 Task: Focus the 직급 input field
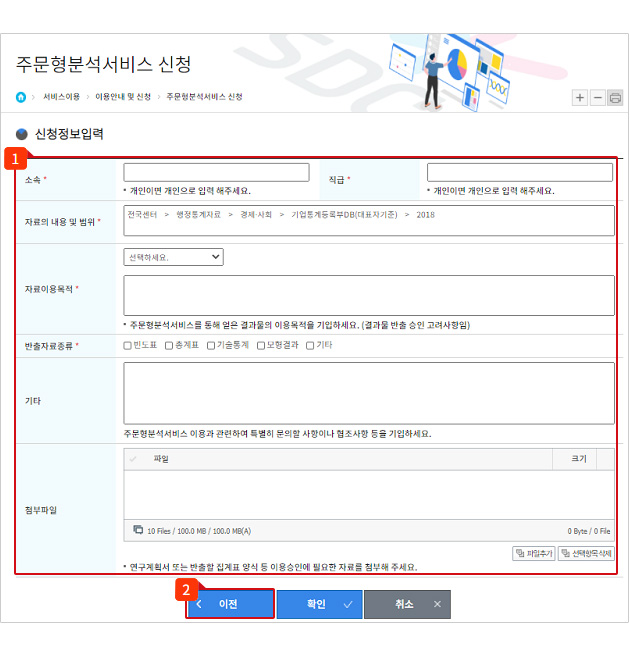point(520,172)
